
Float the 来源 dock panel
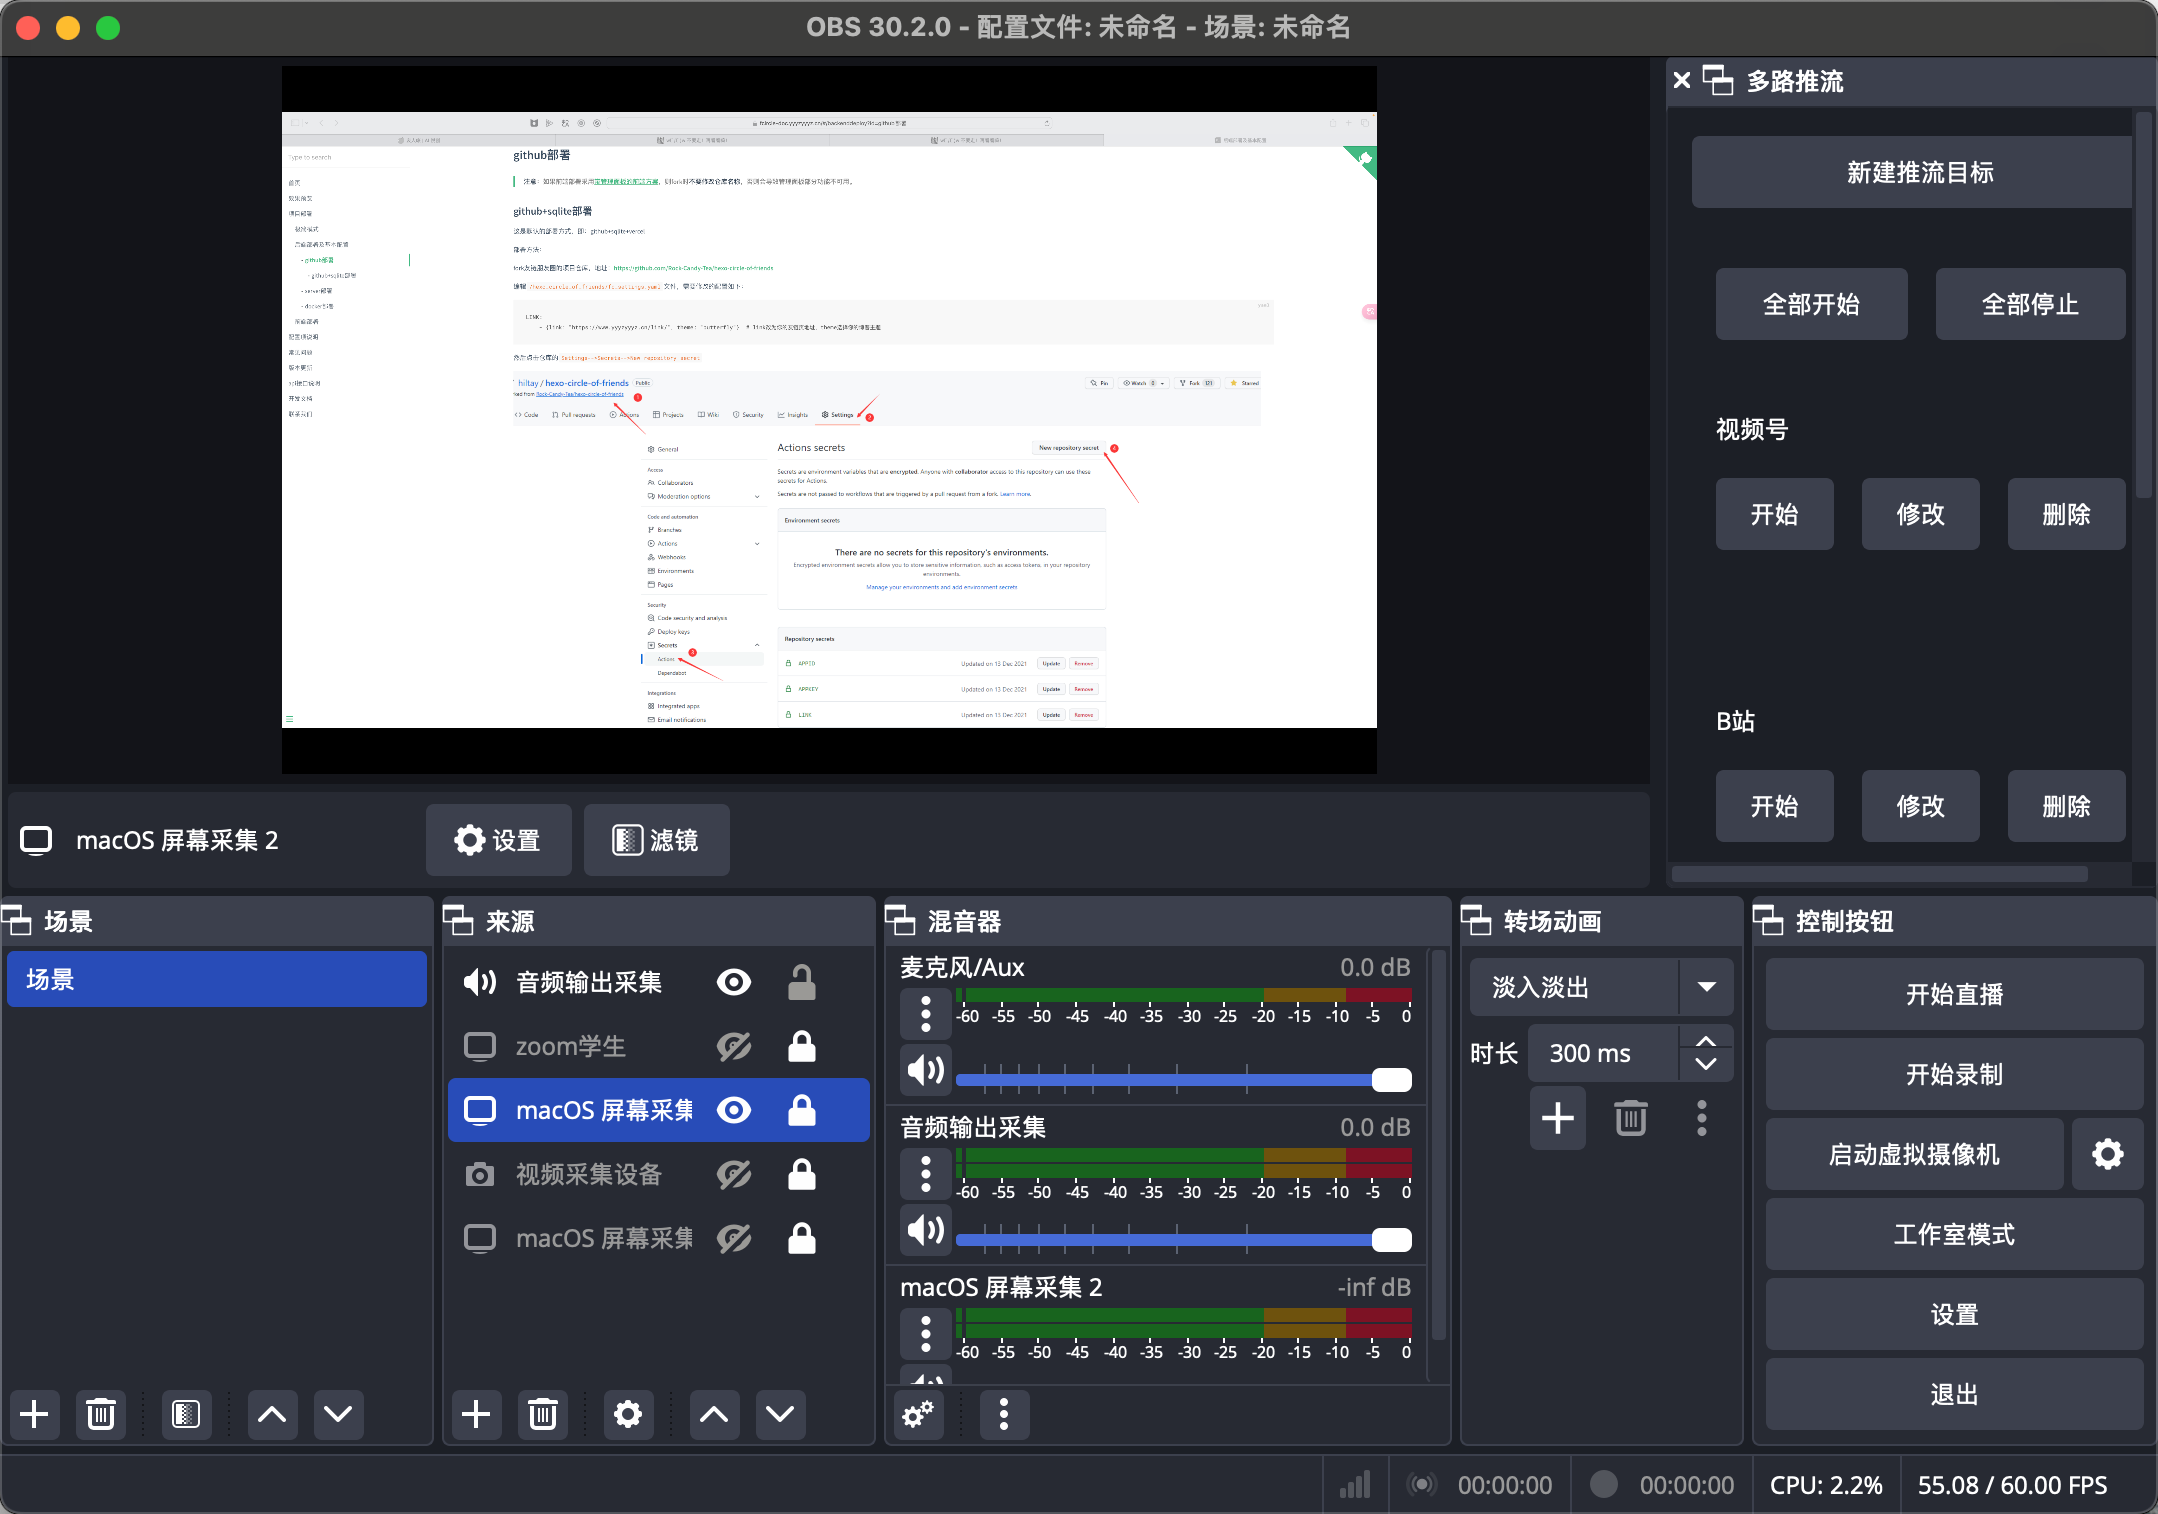coord(458,920)
